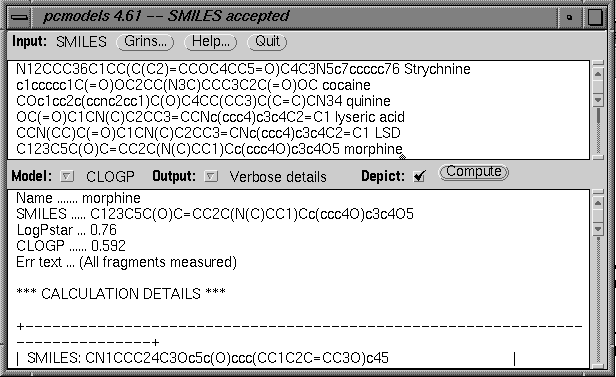The width and height of the screenshot is (616, 377).
Task: Toggle the Depict checkbox
Action: click(419, 176)
